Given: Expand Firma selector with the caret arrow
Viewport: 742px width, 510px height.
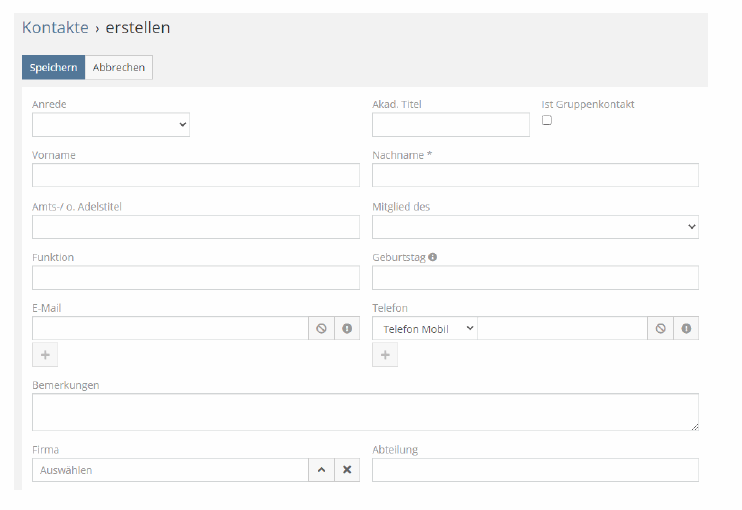Looking at the screenshot, I should point(321,470).
